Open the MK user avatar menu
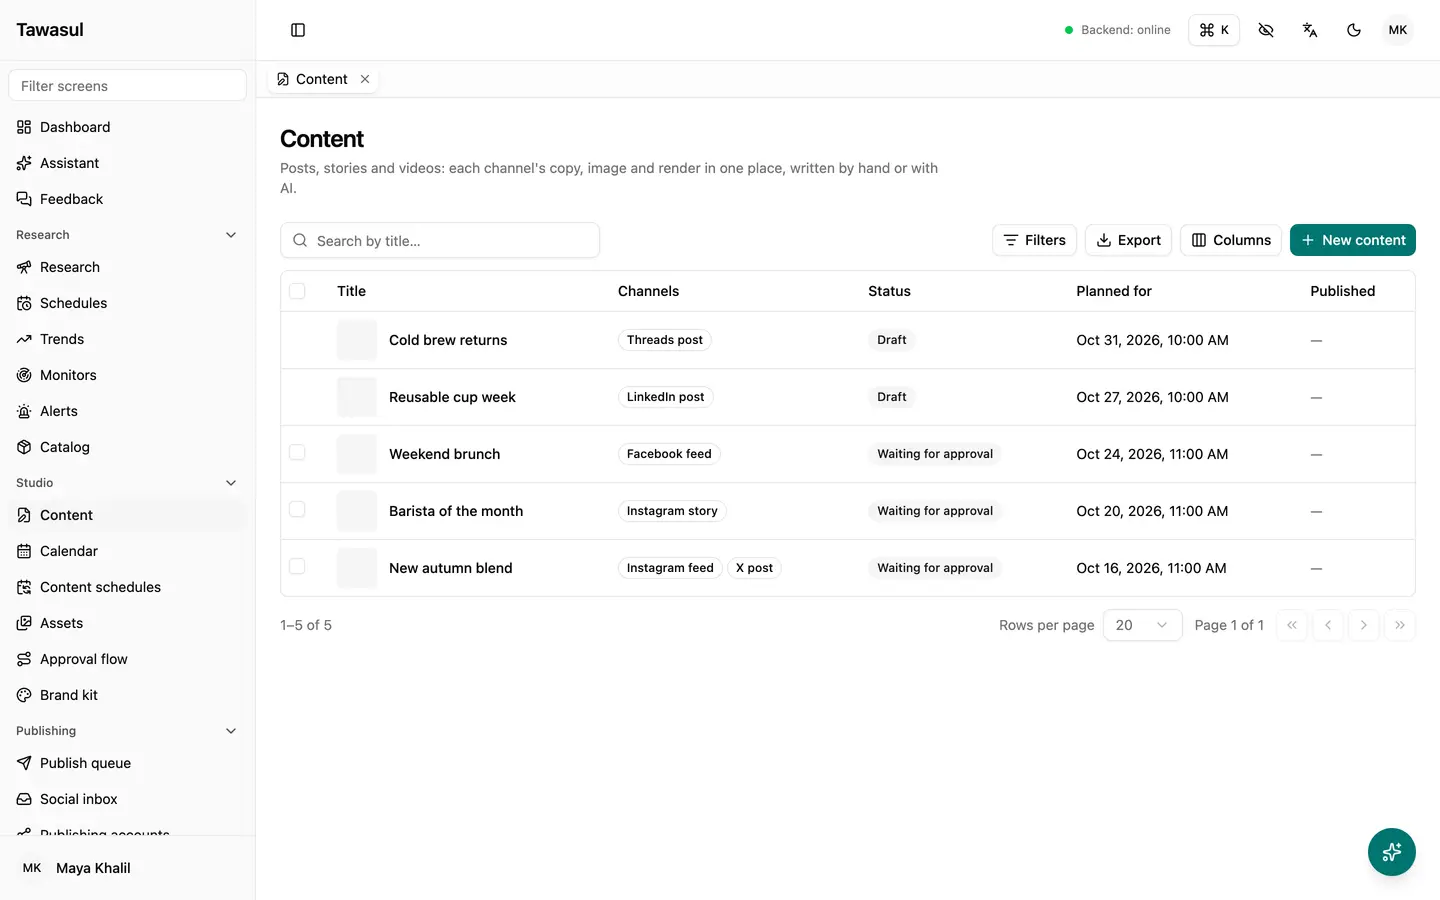The width and height of the screenshot is (1440, 900). (x=1398, y=30)
